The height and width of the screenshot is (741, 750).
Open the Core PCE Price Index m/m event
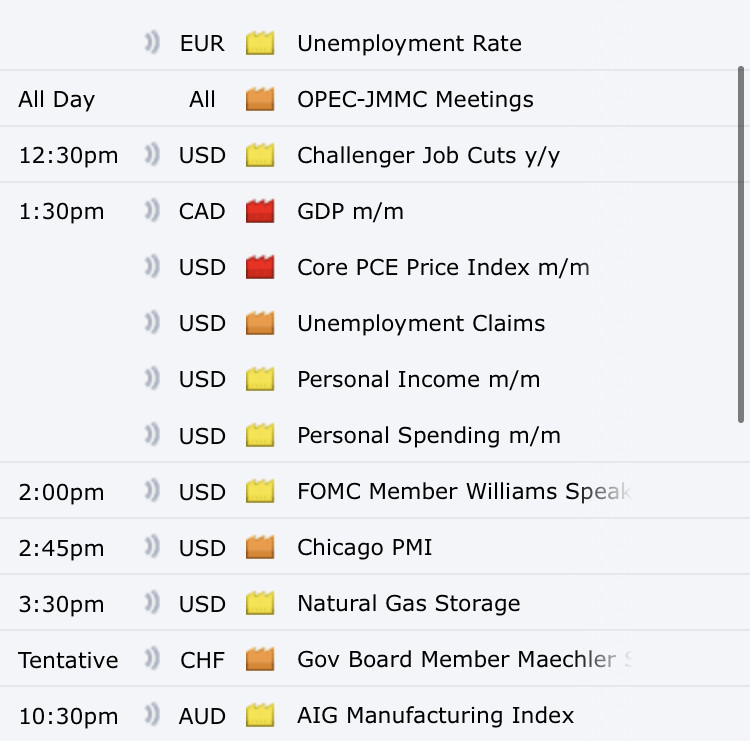tap(443, 268)
